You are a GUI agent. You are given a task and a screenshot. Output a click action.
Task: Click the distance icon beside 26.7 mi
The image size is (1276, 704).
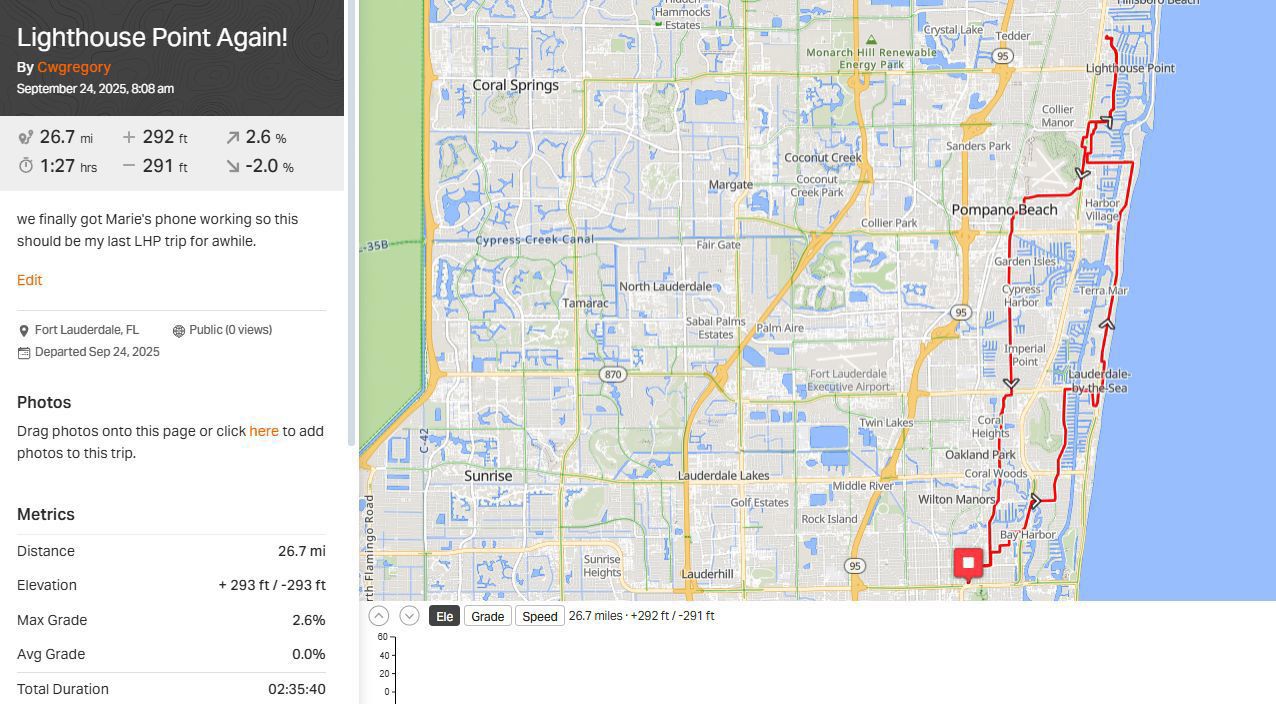point(26,138)
